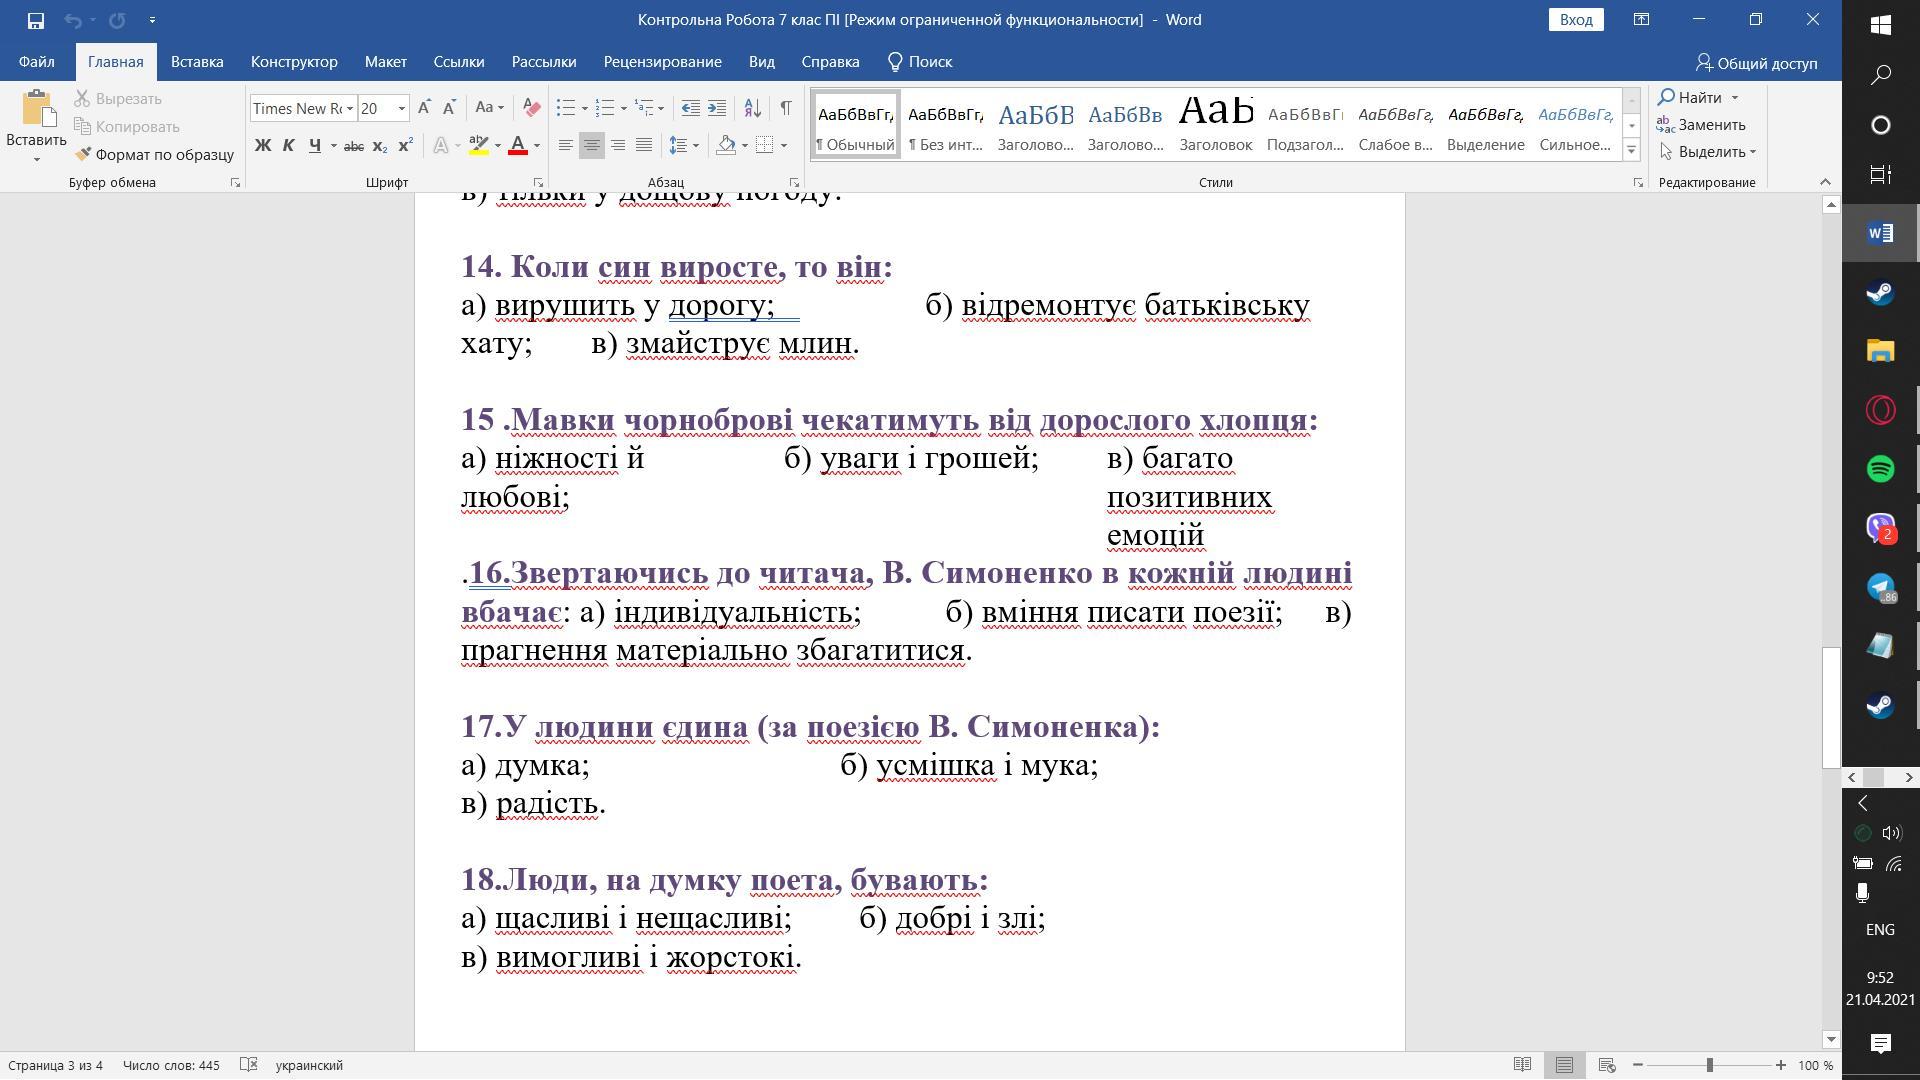Save the document with the floppy disk icon

tap(35, 20)
